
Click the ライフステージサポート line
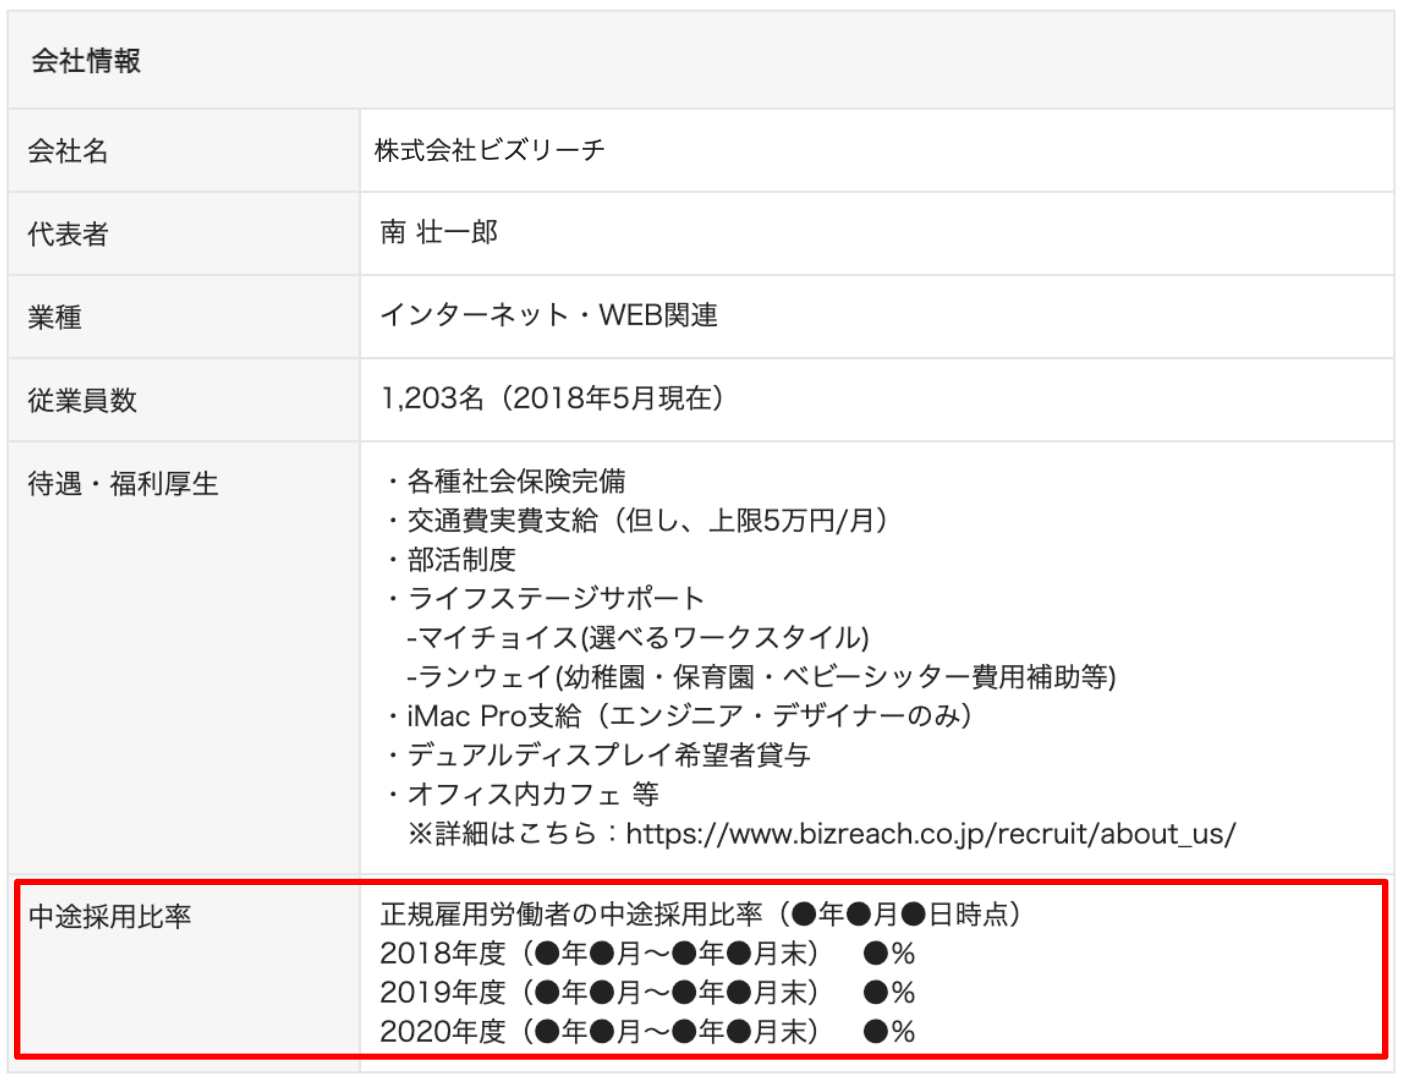tap(545, 598)
